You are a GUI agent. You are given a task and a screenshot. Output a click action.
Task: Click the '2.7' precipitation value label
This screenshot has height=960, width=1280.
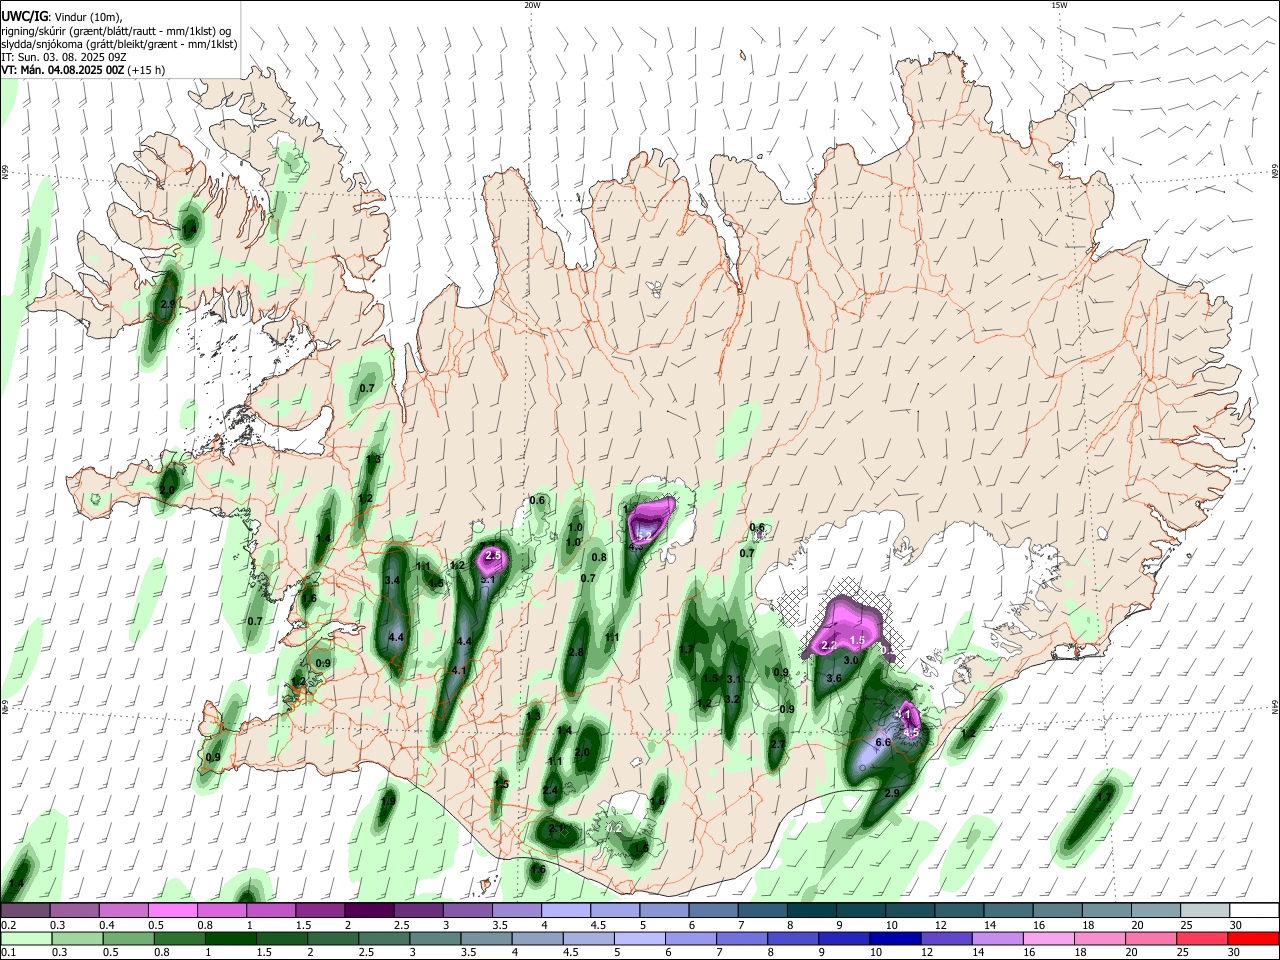[x=778, y=744]
